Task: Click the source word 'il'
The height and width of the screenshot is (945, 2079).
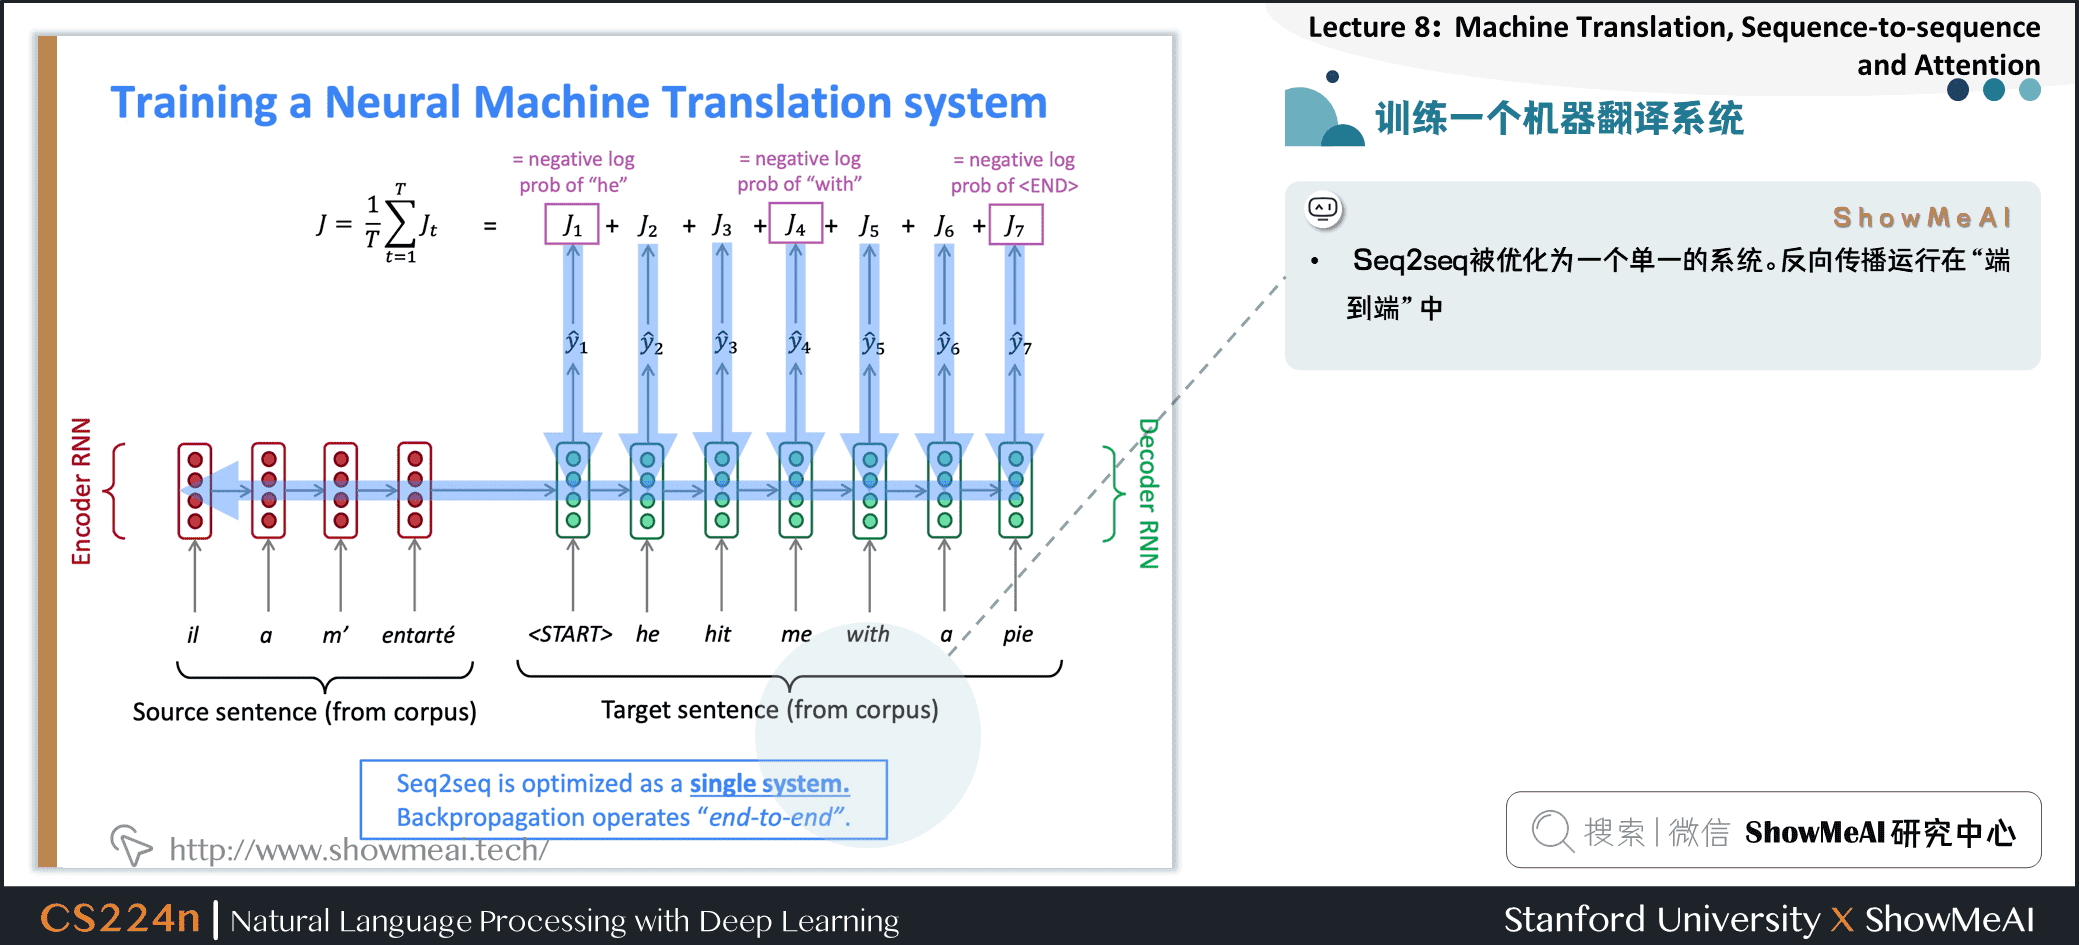Action: [193, 635]
